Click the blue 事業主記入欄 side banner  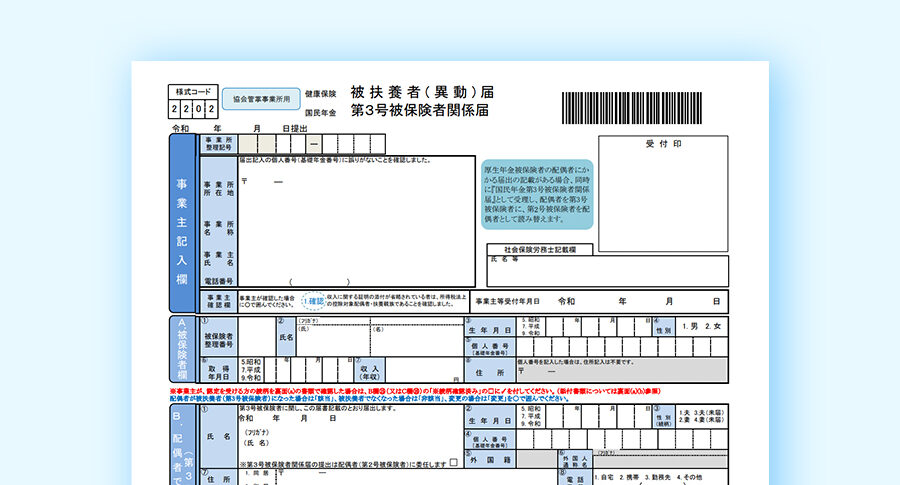[x=182, y=222]
